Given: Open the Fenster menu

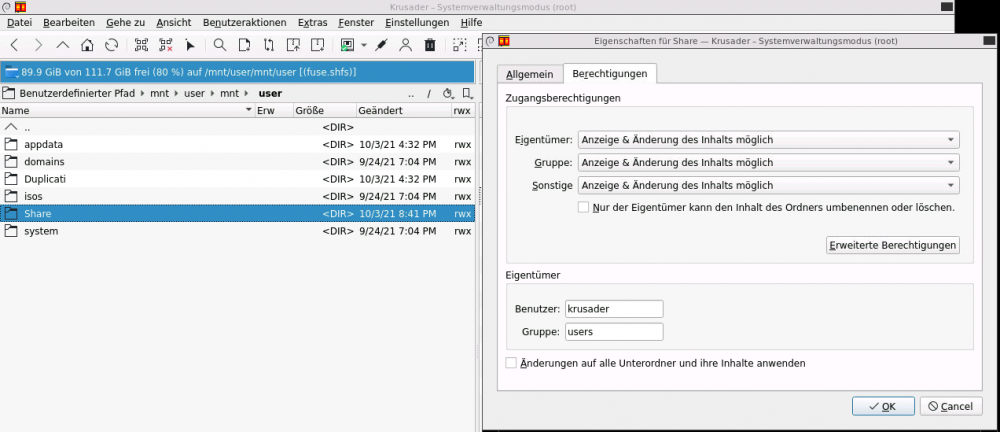Looking at the screenshot, I should coord(356,22).
